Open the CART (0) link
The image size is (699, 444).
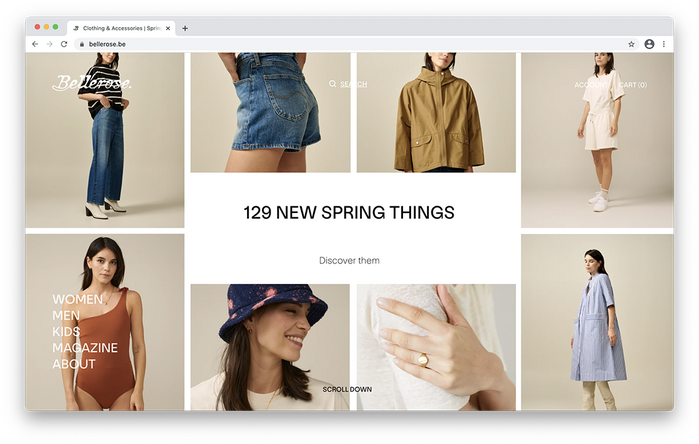[633, 85]
